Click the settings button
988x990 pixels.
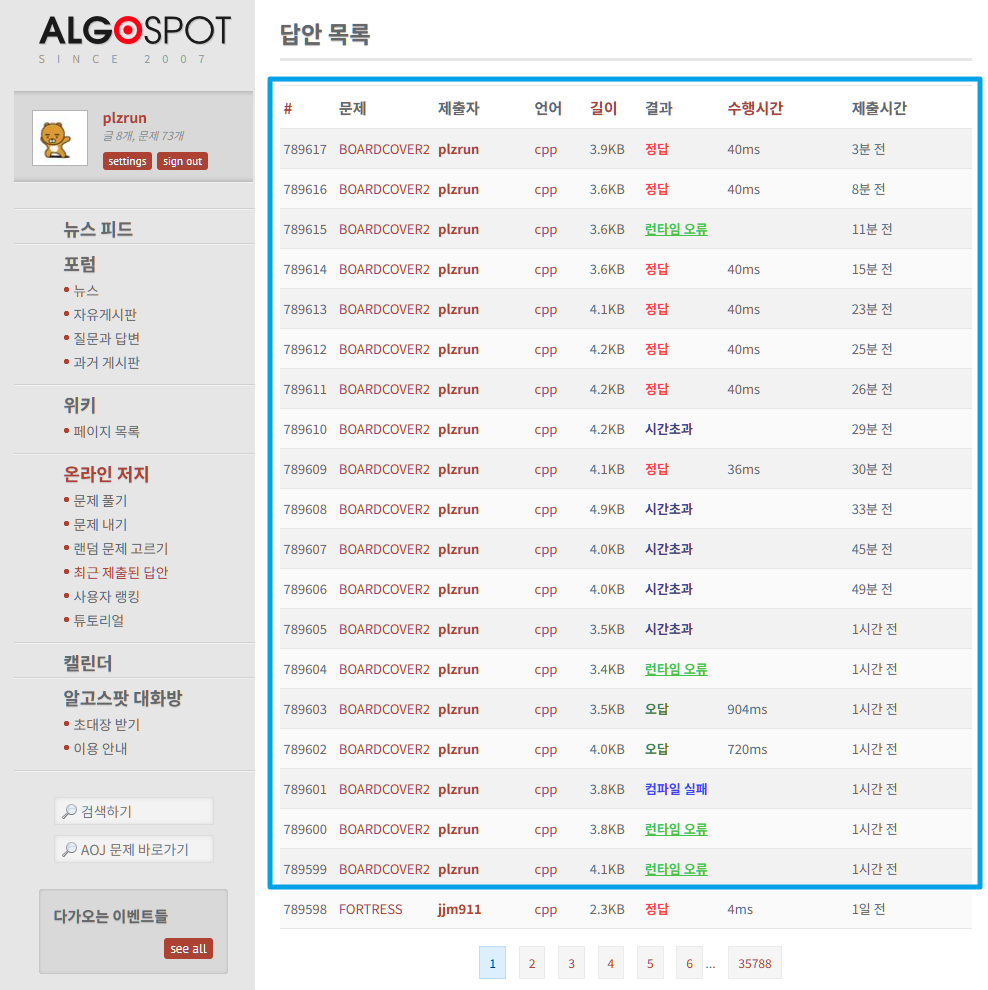127,161
